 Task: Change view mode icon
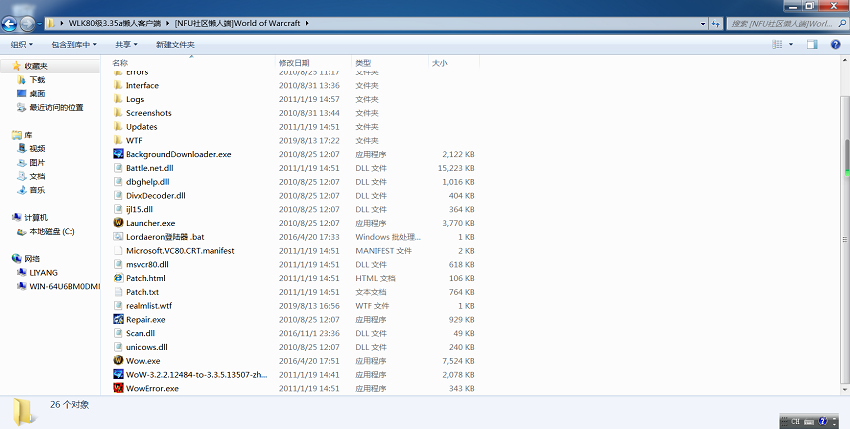[777, 44]
